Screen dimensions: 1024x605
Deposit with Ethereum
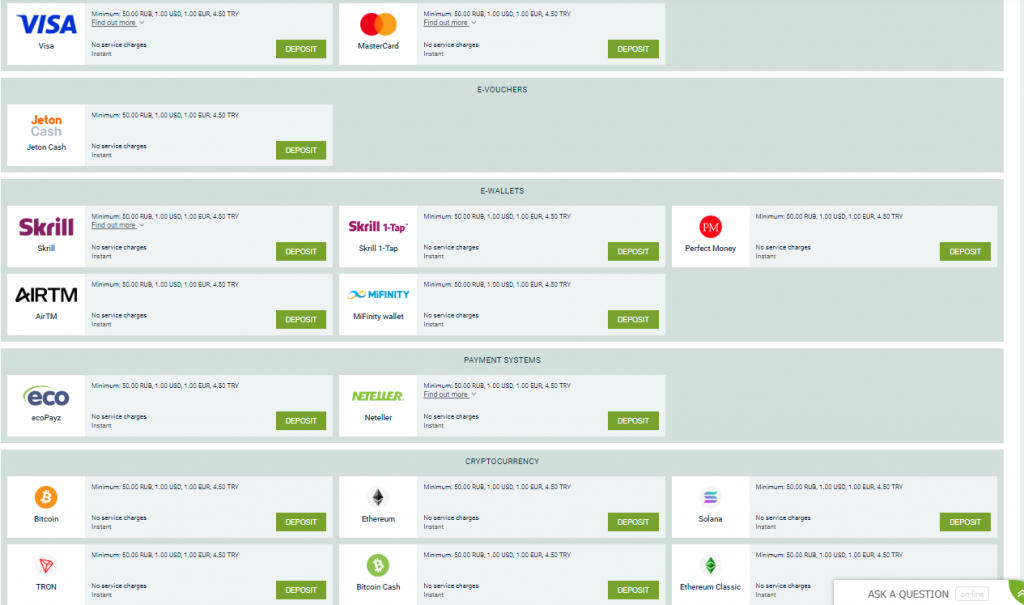(633, 522)
